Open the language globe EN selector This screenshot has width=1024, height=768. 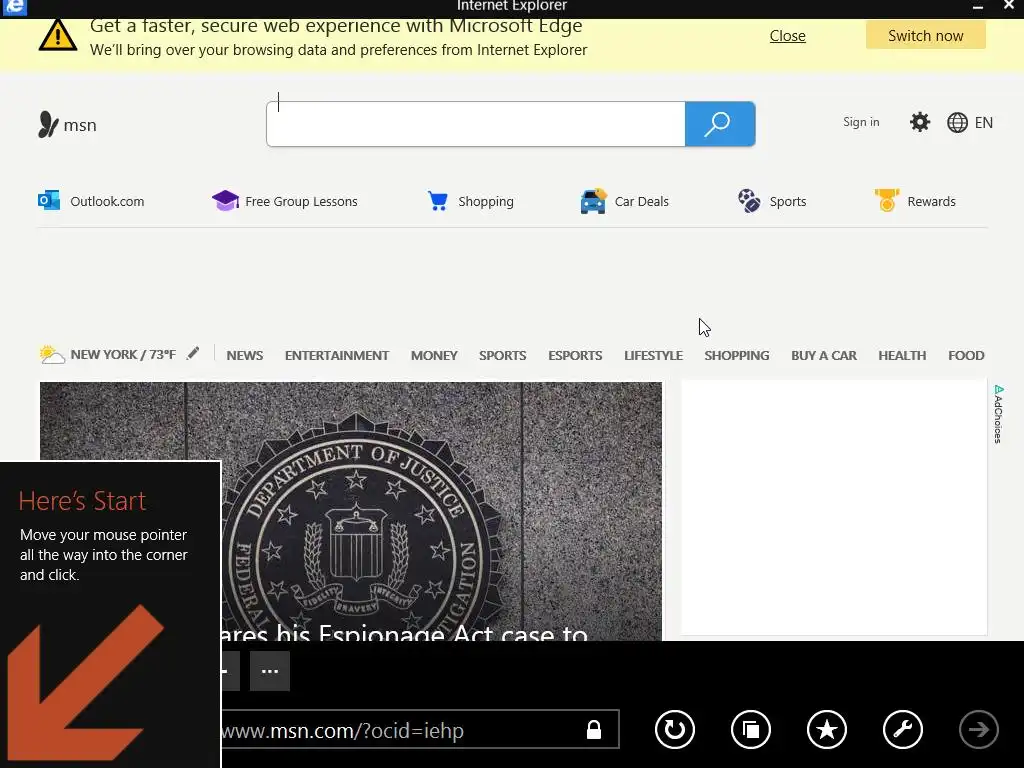(x=970, y=123)
